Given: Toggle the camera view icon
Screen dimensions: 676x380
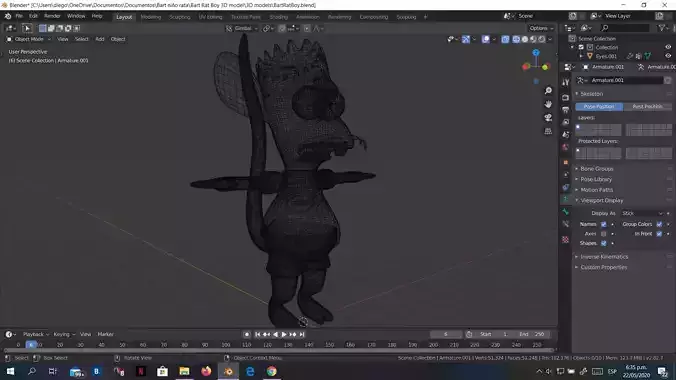Looking at the screenshot, I should pos(548,117).
